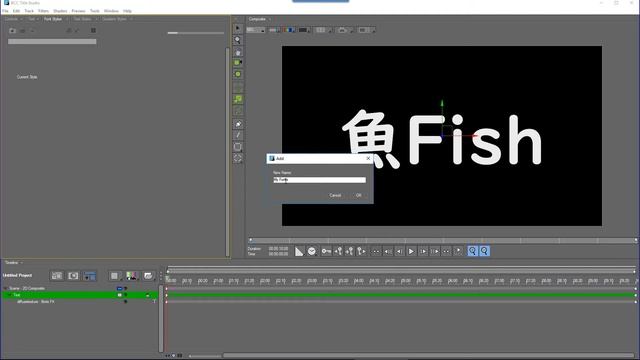Open the Preview menu
The height and width of the screenshot is (360, 640).
pyautogui.click(x=78, y=11)
